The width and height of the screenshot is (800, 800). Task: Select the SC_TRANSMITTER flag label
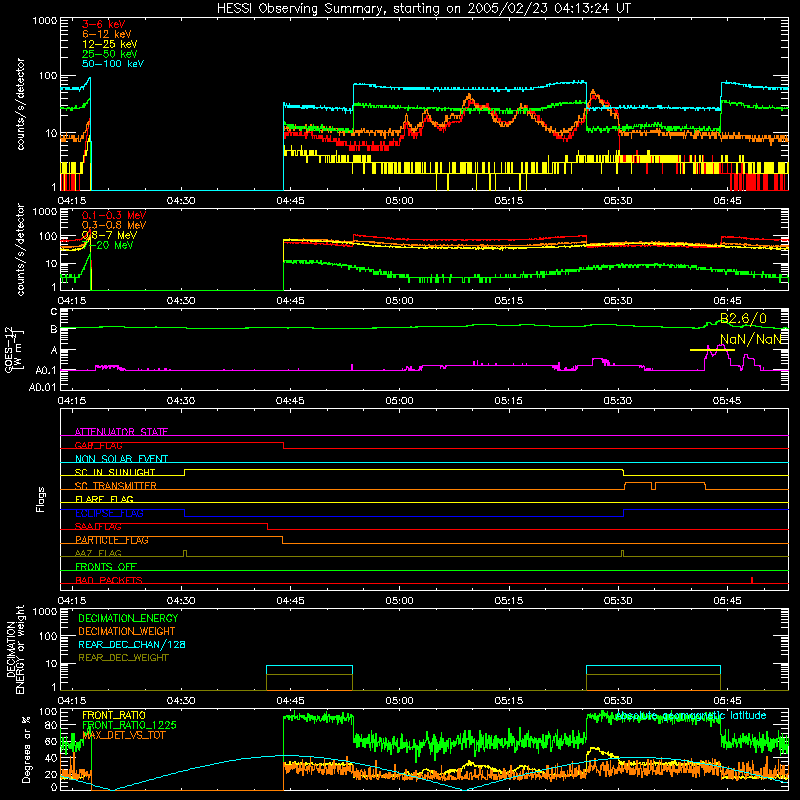116,486
